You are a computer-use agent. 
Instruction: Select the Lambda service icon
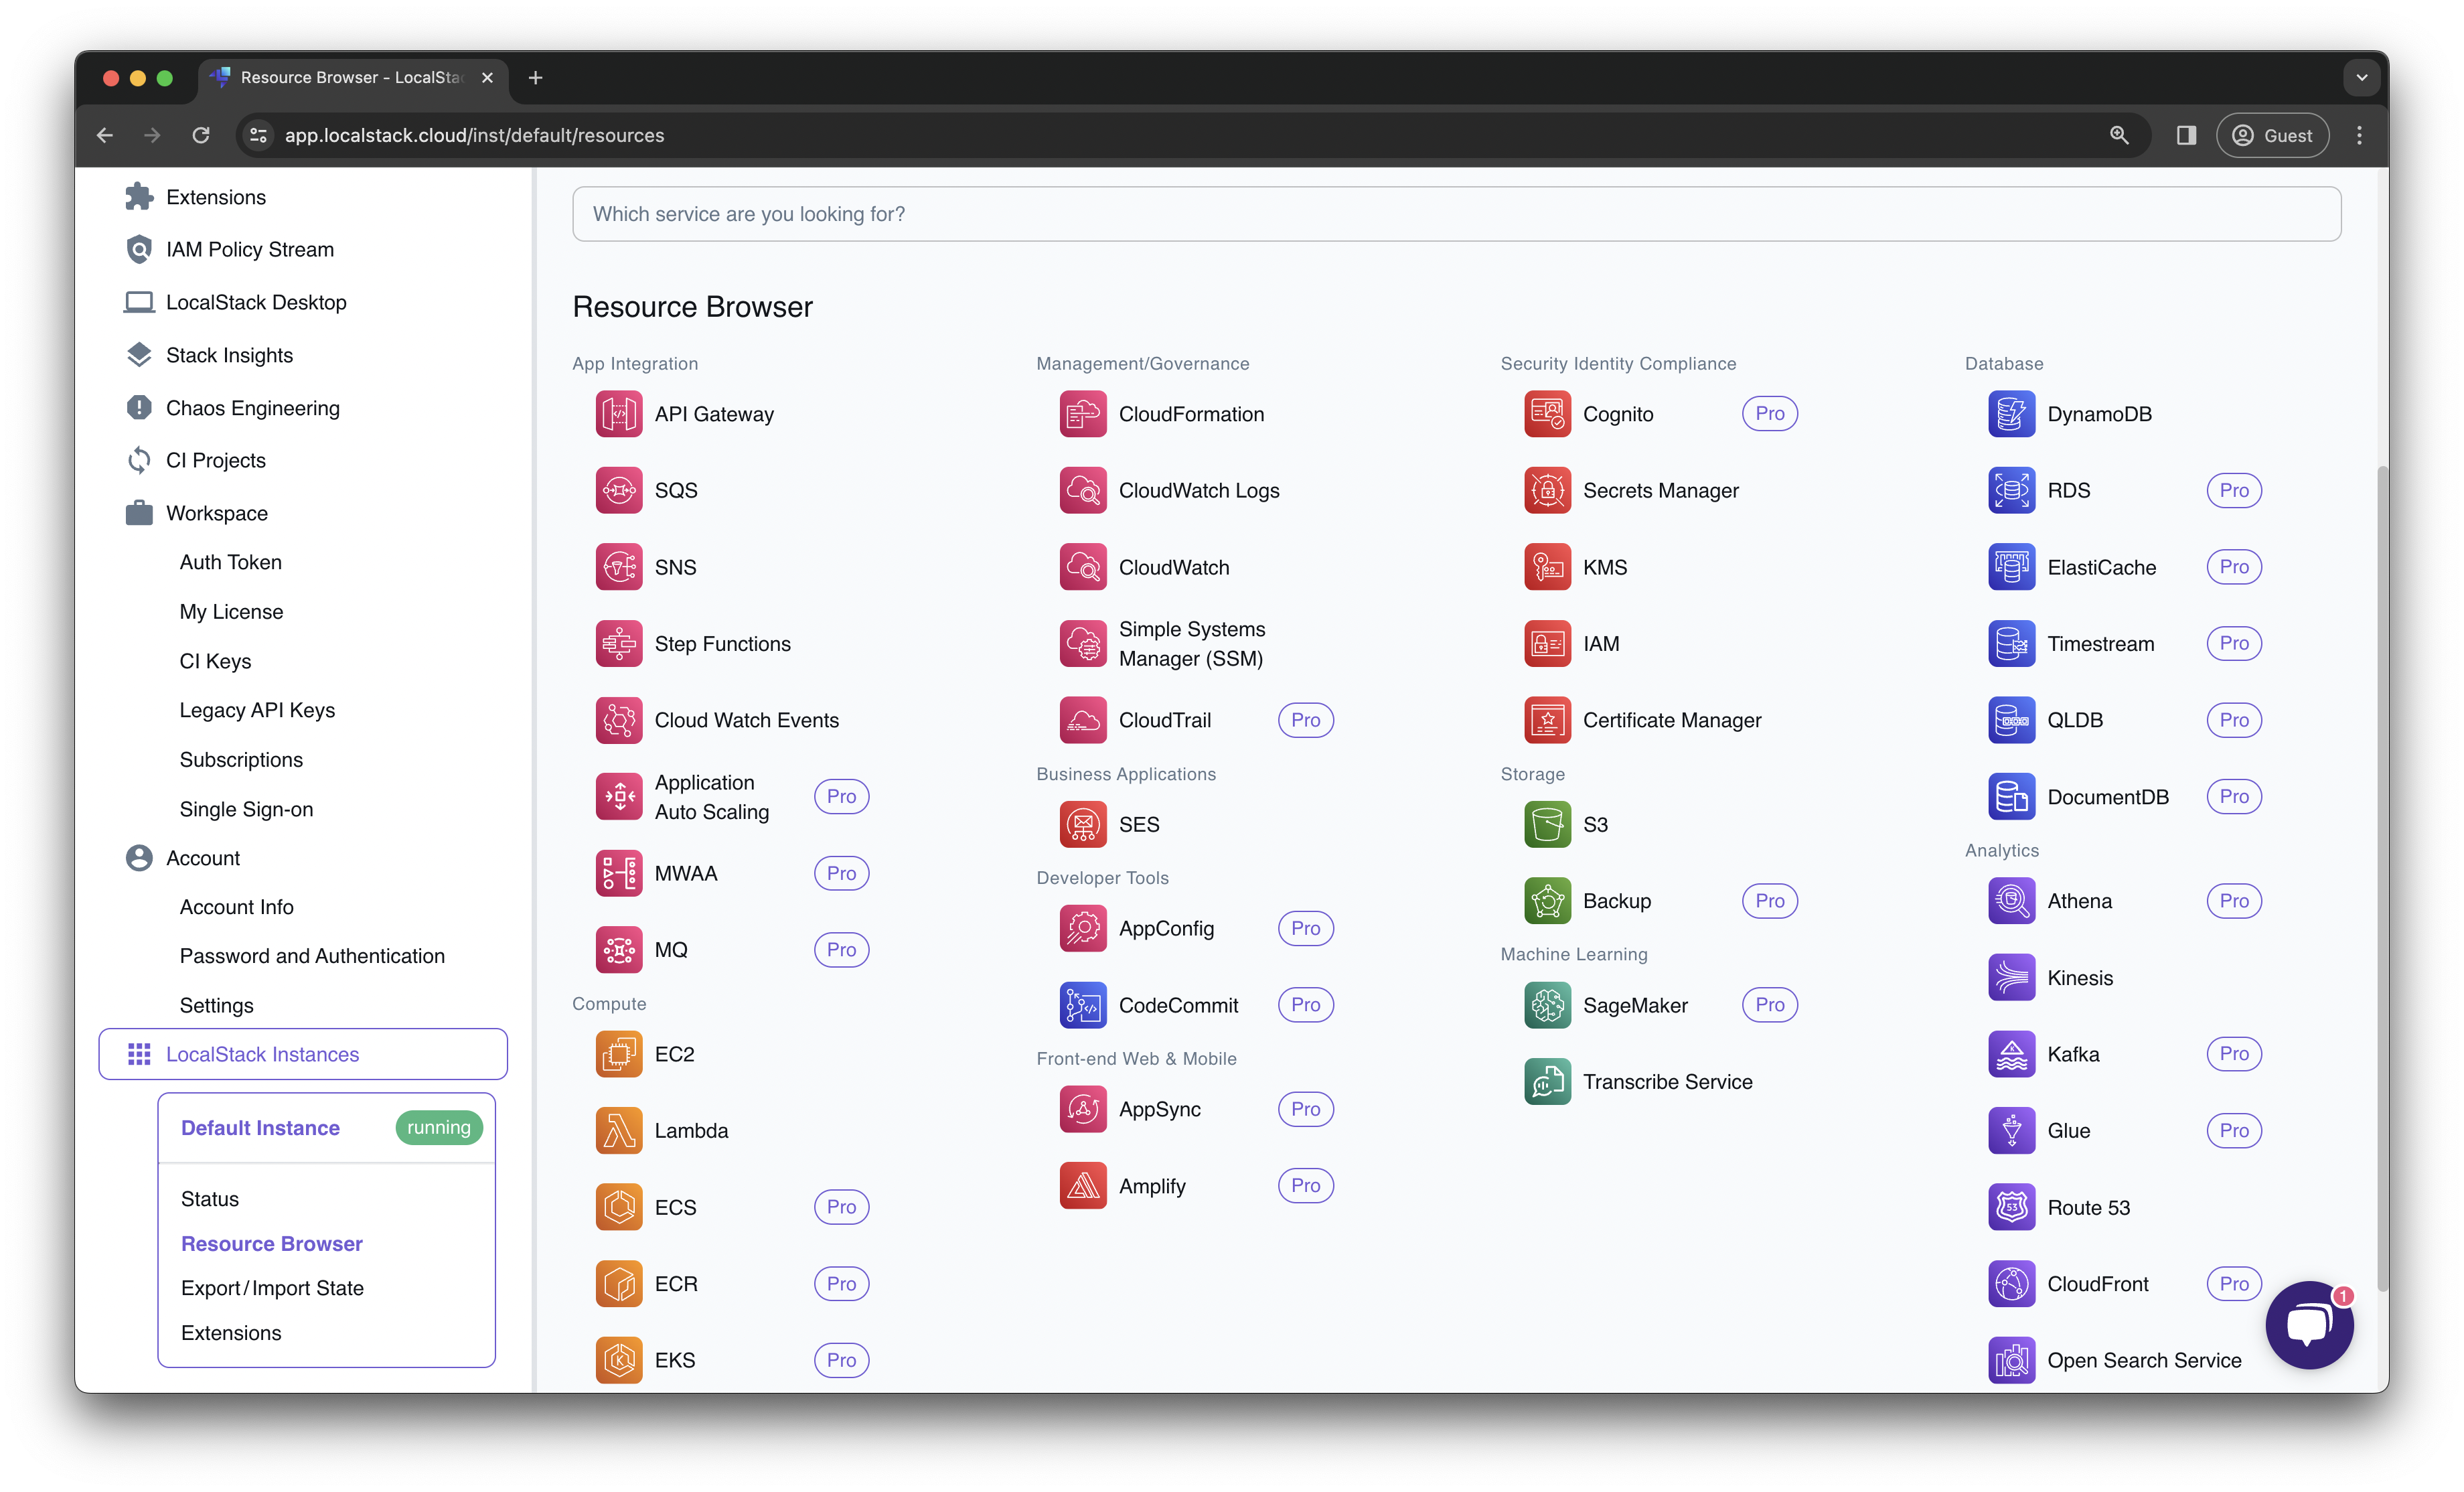click(619, 1130)
